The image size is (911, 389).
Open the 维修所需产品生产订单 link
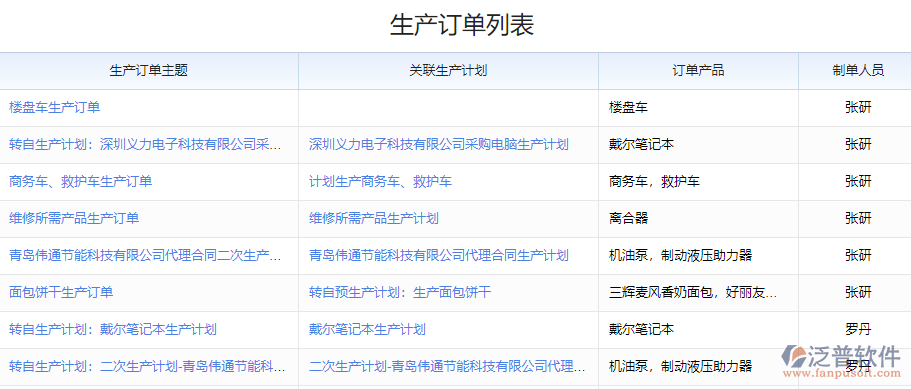pos(74,218)
